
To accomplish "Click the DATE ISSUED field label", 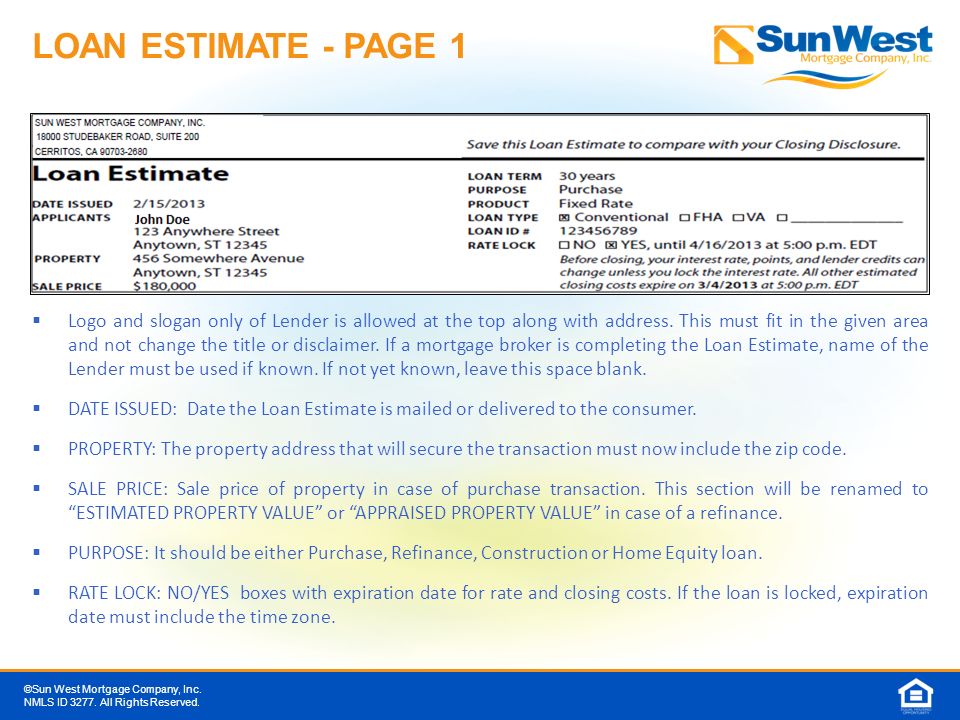I will click(72, 204).
